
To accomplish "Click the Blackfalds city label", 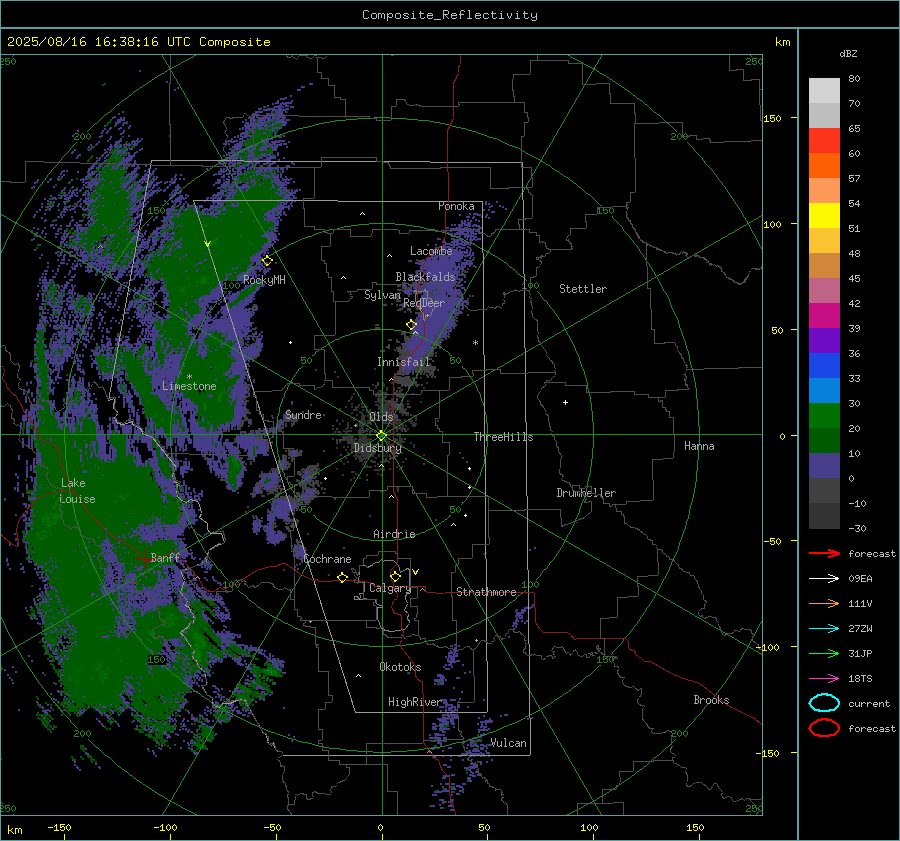I will (425, 277).
